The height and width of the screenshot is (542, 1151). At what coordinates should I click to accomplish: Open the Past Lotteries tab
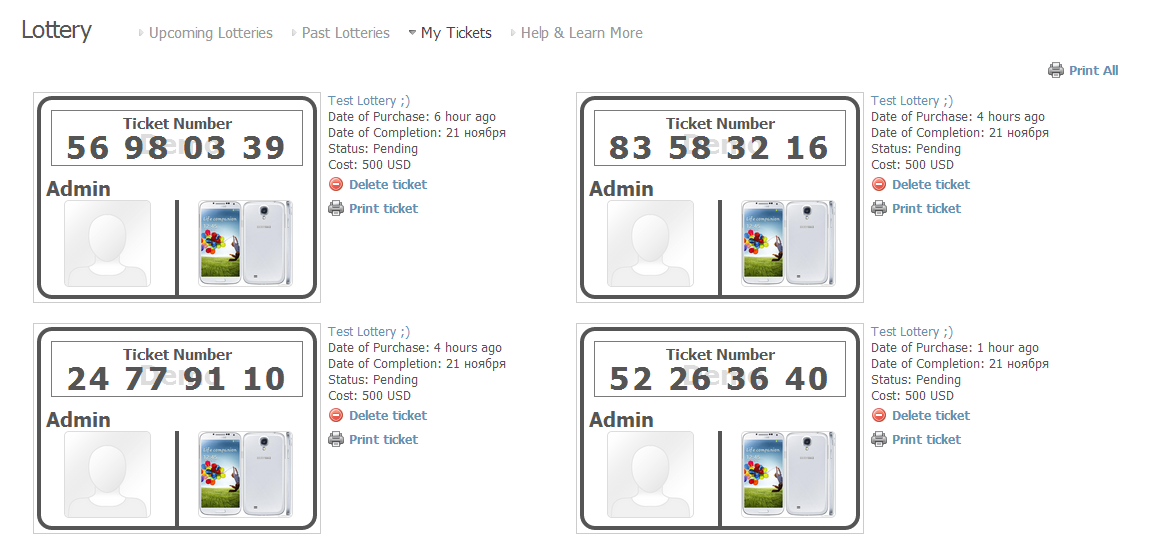[346, 33]
